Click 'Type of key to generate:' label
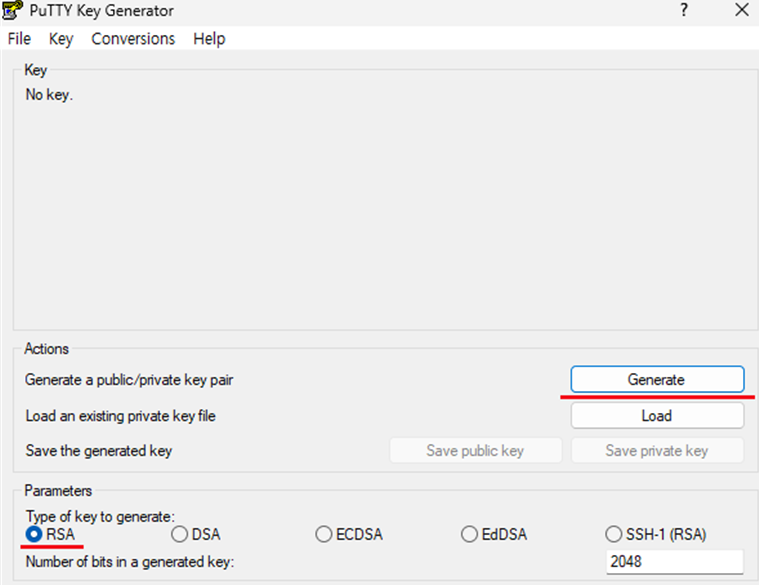Image resolution: width=759 pixels, height=585 pixels. 100,516
